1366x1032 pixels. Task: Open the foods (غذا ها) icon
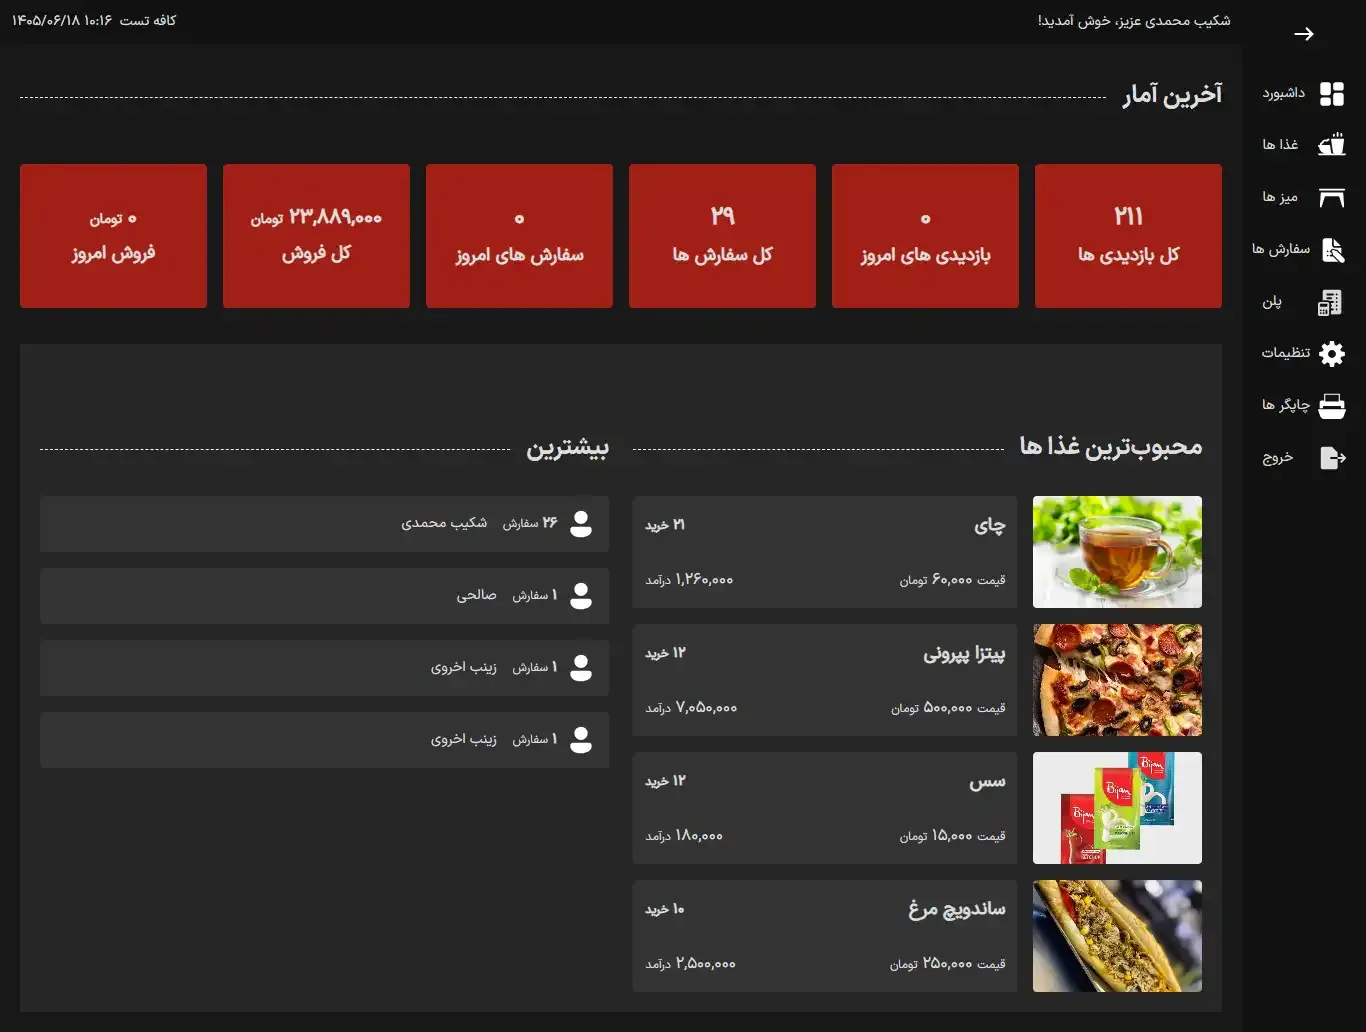coord(1332,145)
